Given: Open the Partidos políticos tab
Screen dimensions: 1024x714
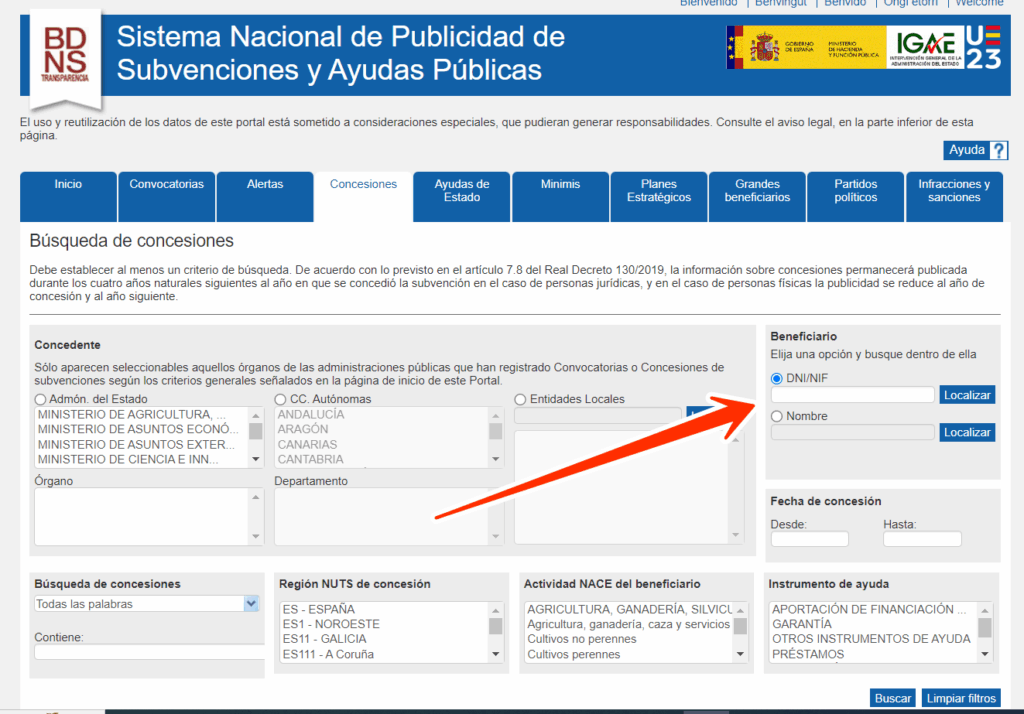Looking at the screenshot, I should pos(856,197).
